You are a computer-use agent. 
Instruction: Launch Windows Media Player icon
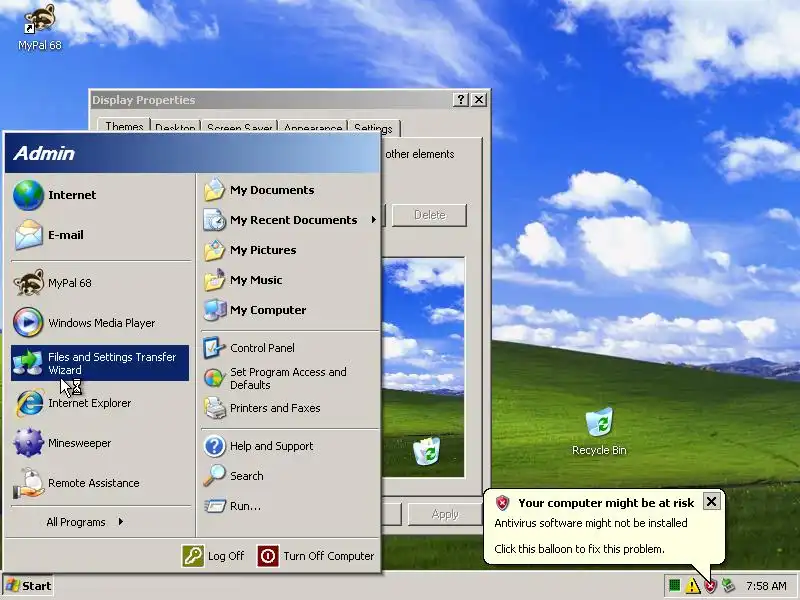click(x=28, y=322)
